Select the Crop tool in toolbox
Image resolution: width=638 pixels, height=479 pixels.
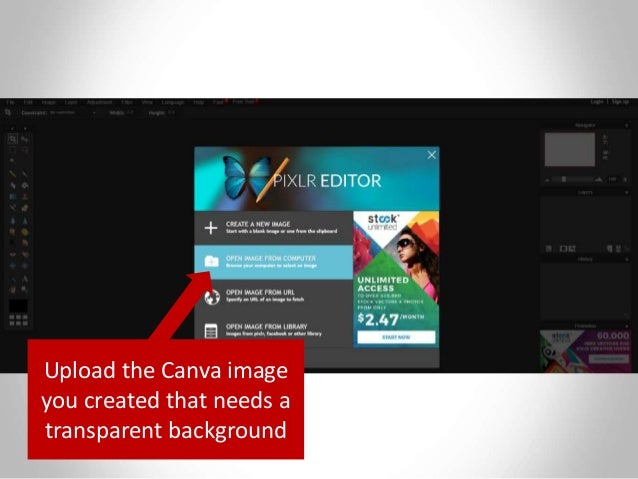pyautogui.click(x=13, y=139)
